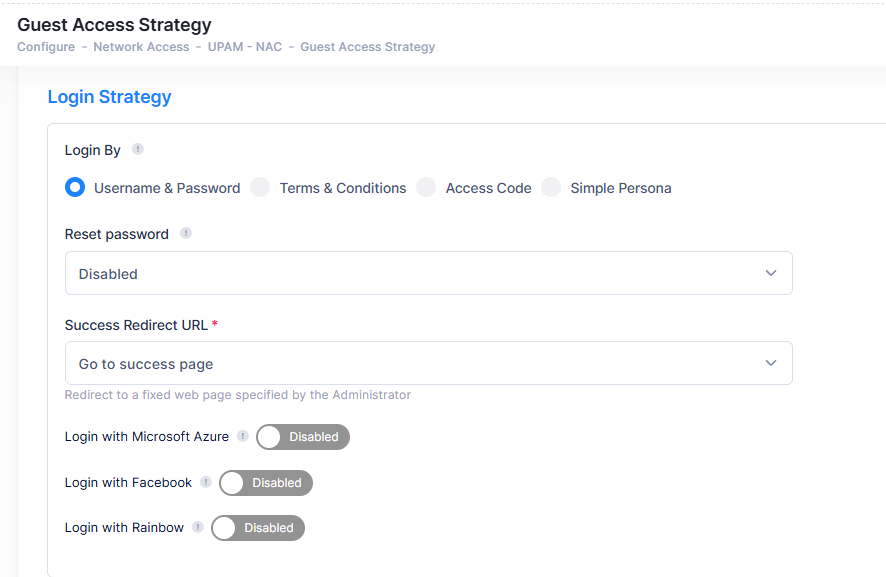Click the info icon next to Login with Facebook

point(206,483)
